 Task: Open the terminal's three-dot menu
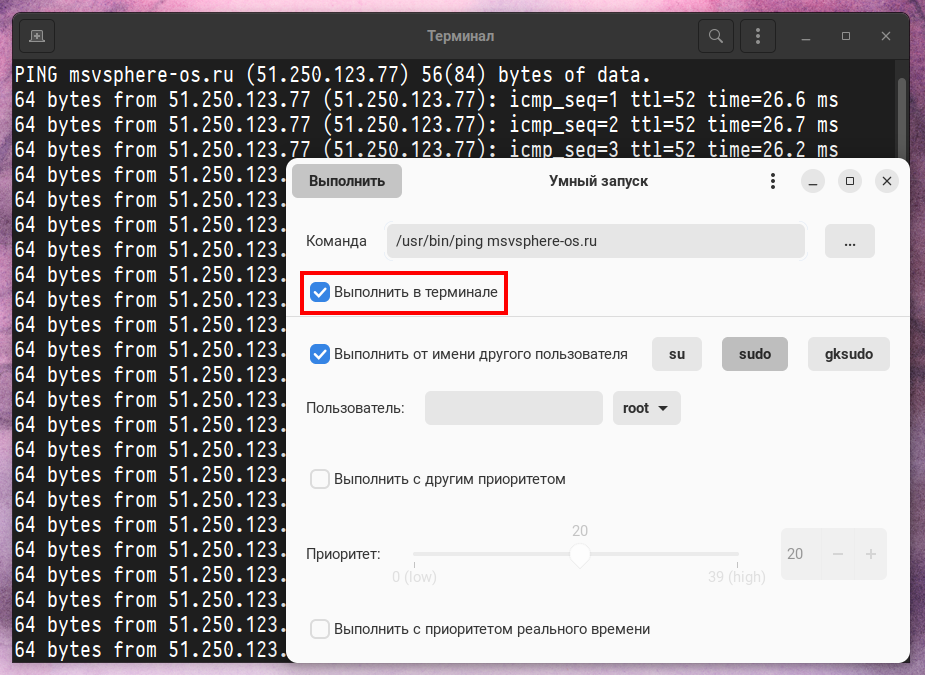coord(758,36)
